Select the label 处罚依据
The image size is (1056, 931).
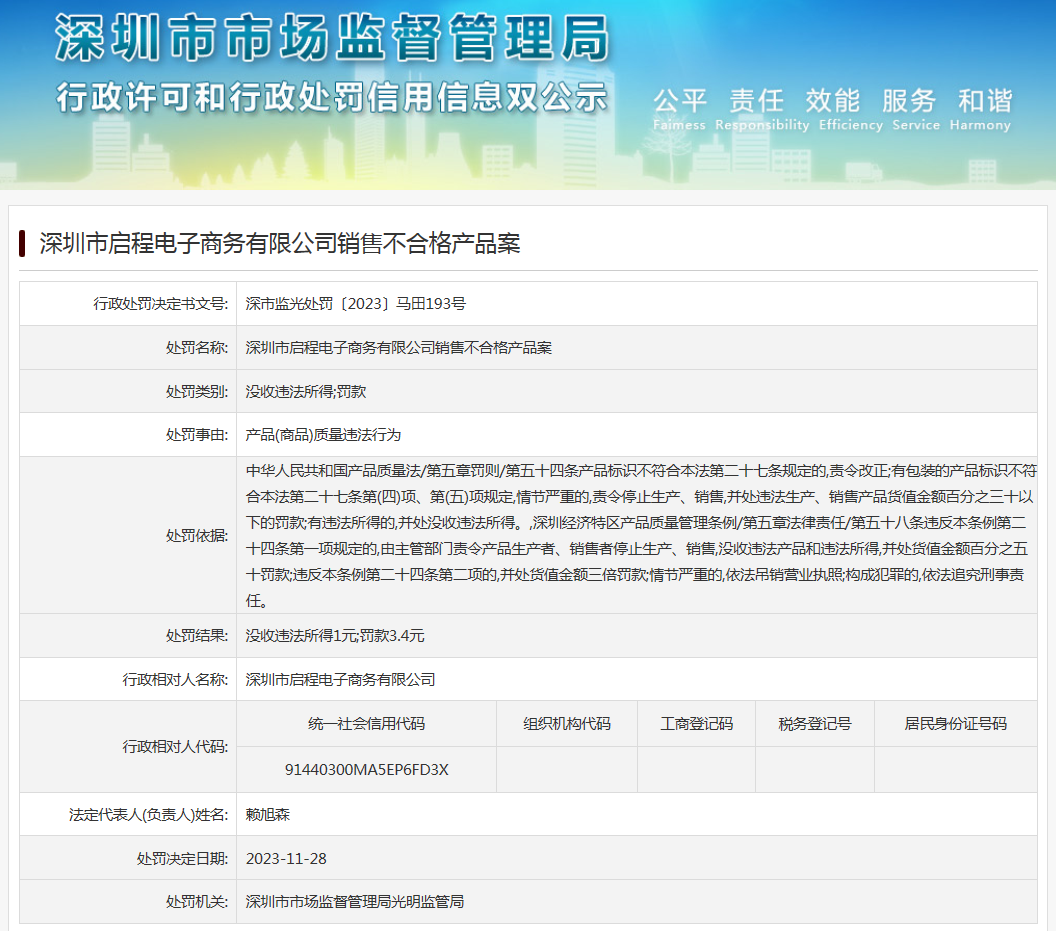click(x=197, y=536)
